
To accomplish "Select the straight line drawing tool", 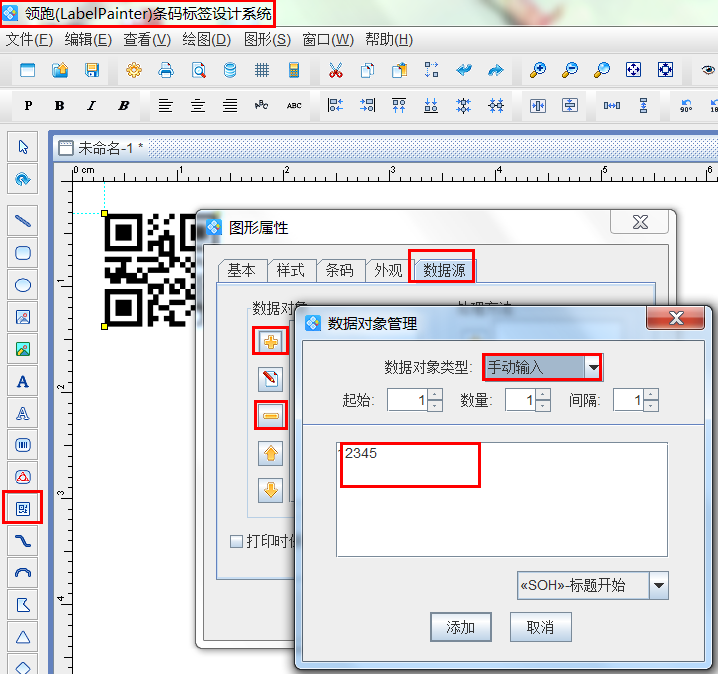I will (23, 221).
